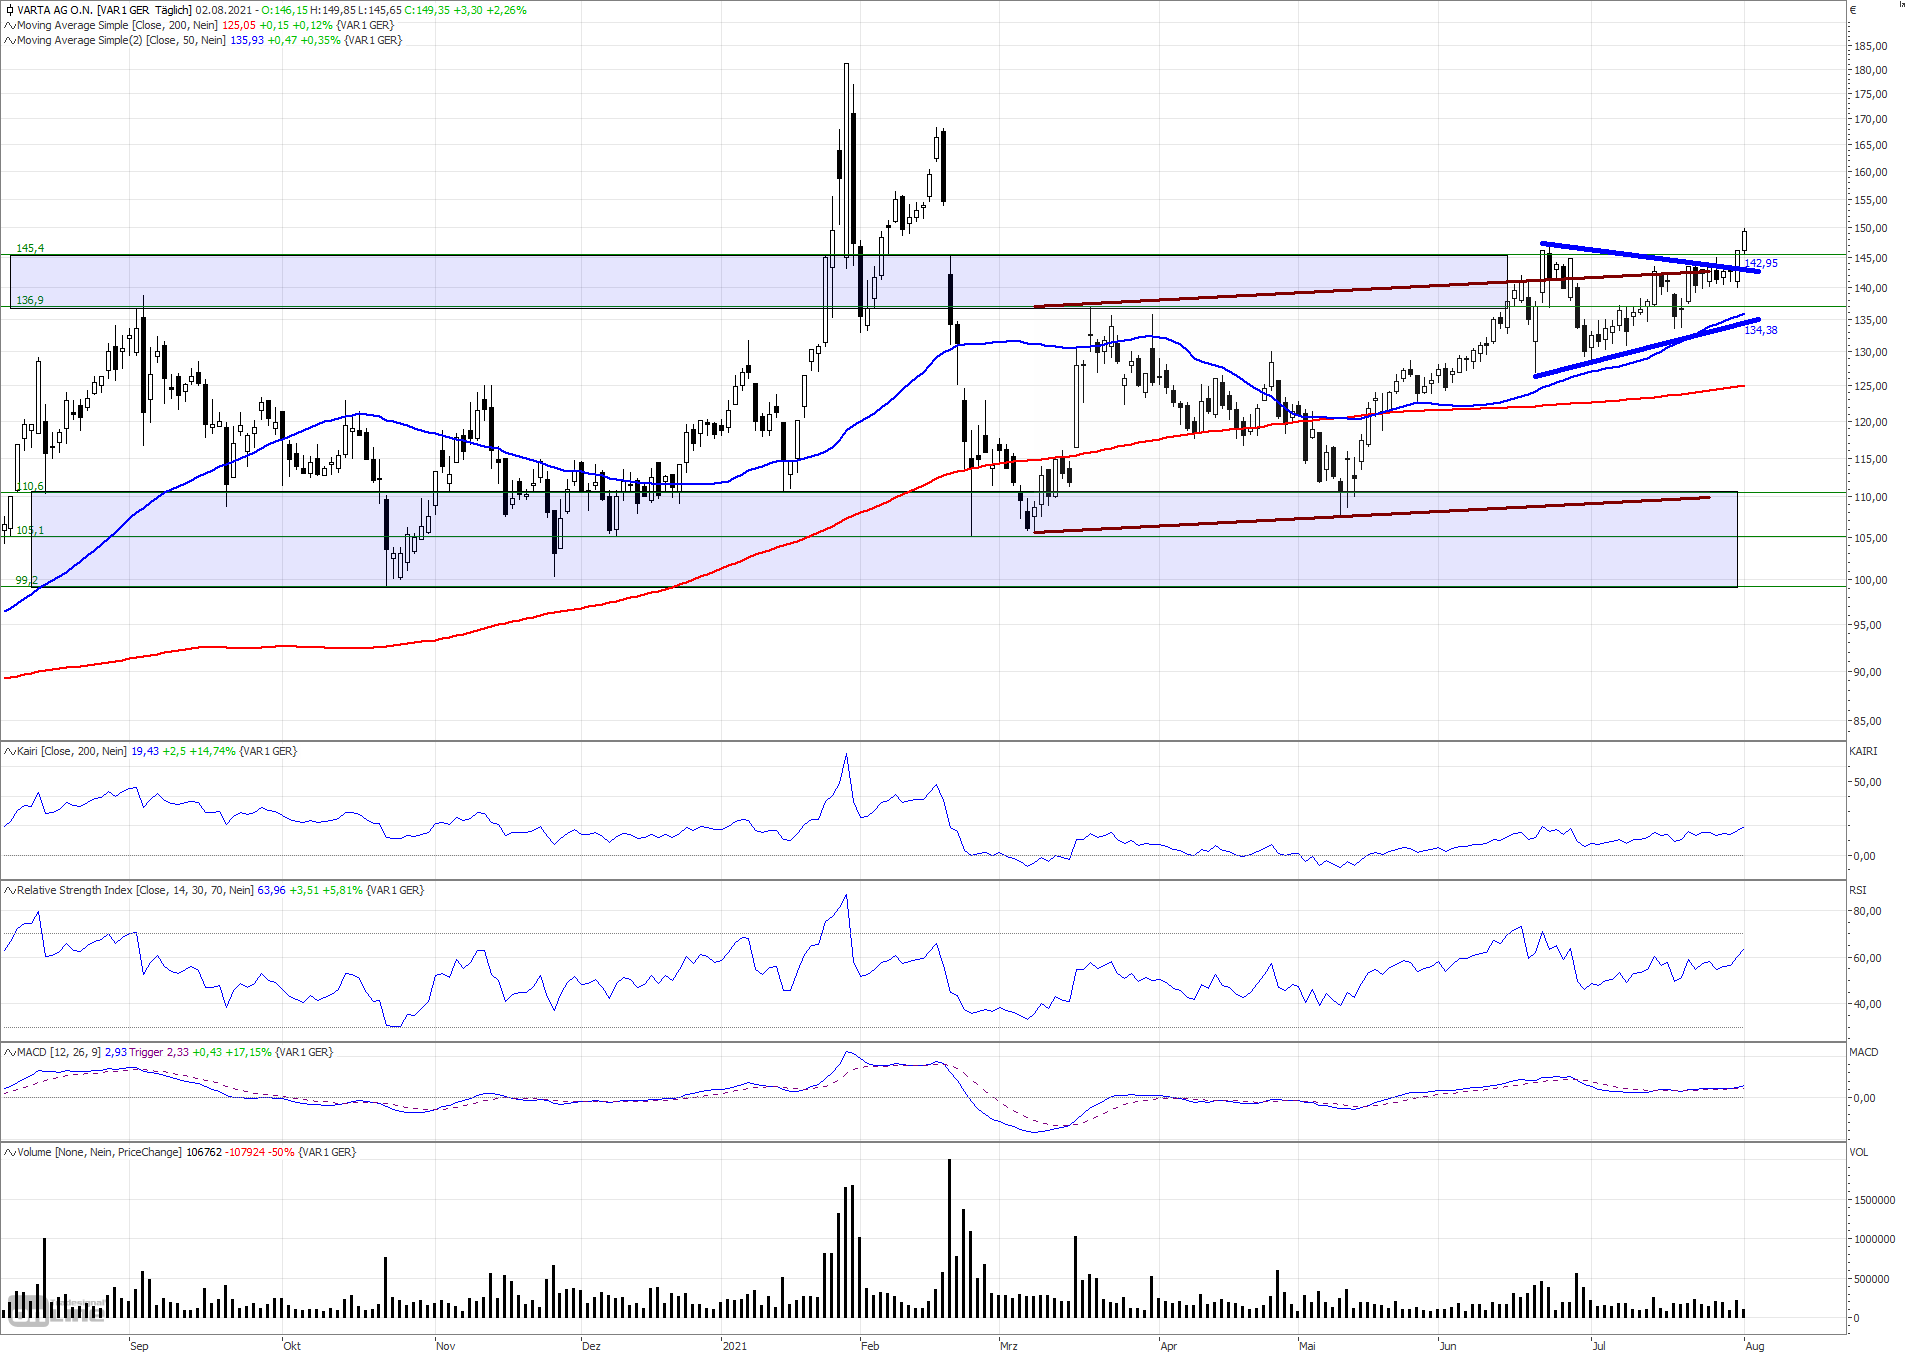Click the Mrz label on the time axis

coord(1009,1346)
